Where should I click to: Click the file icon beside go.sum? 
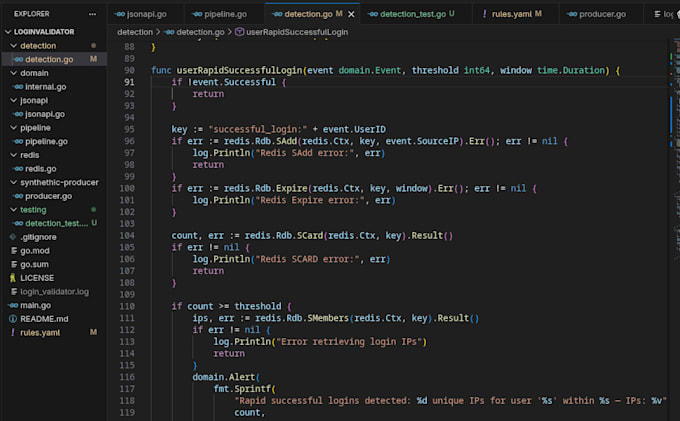click(14, 264)
